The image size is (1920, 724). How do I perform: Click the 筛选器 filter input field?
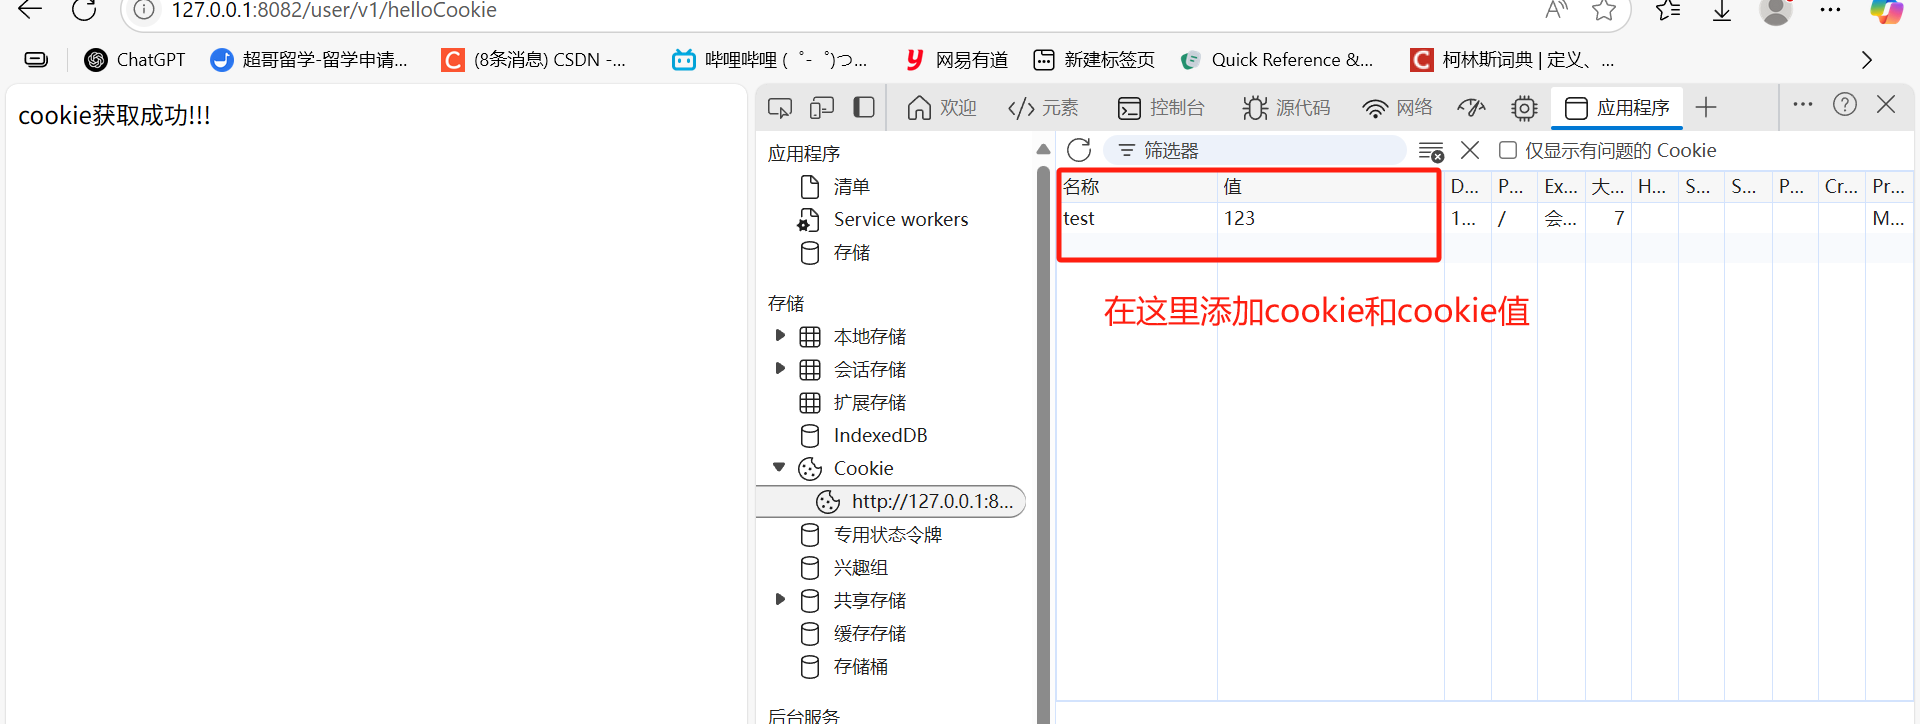point(1255,150)
